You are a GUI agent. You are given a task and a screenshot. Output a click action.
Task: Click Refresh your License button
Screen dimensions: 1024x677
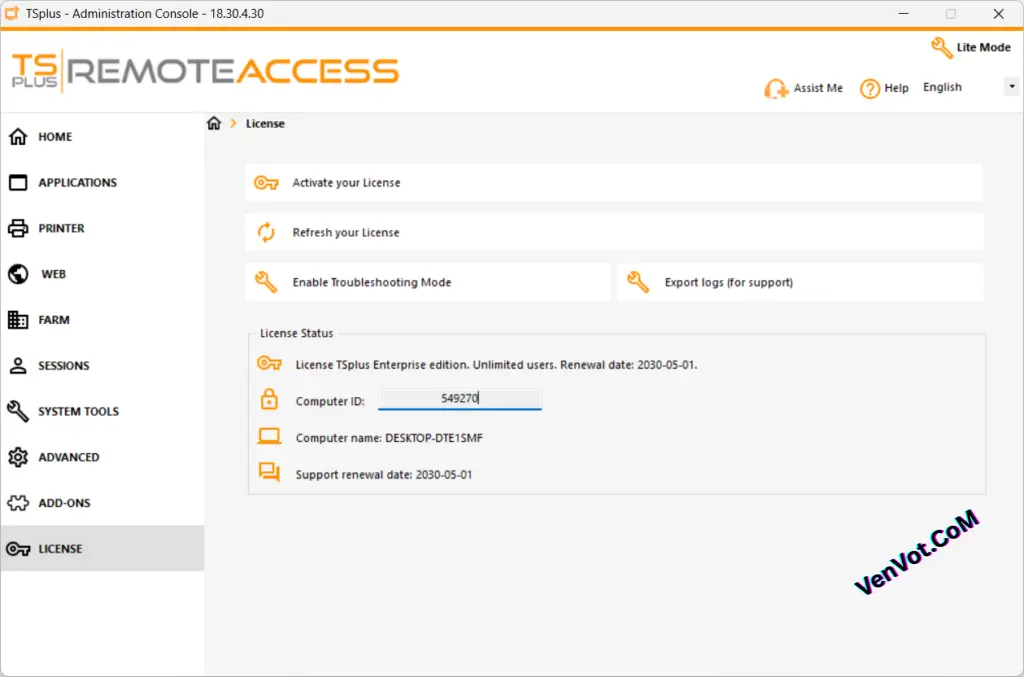click(614, 232)
